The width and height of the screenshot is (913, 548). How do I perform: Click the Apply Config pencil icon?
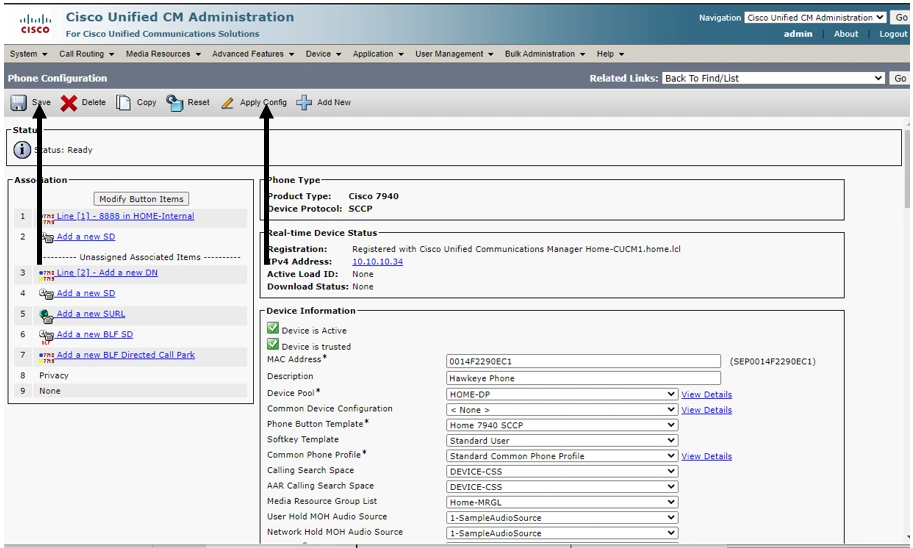point(228,103)
